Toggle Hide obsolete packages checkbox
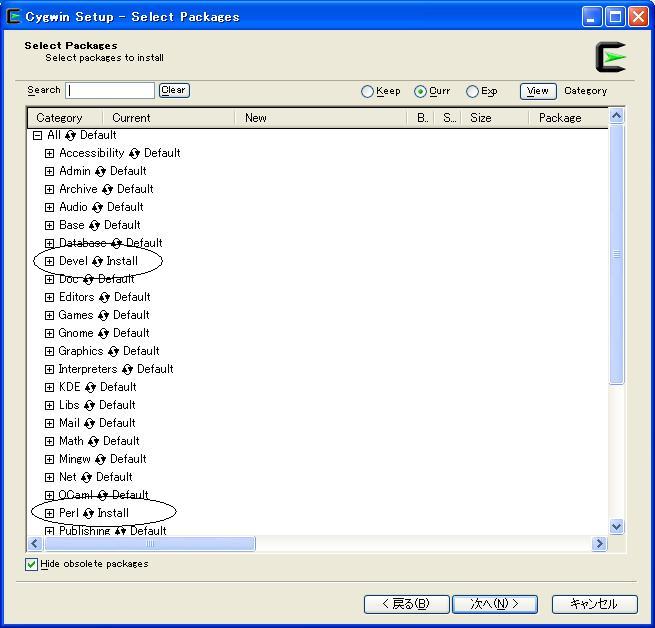 (31, 564)
